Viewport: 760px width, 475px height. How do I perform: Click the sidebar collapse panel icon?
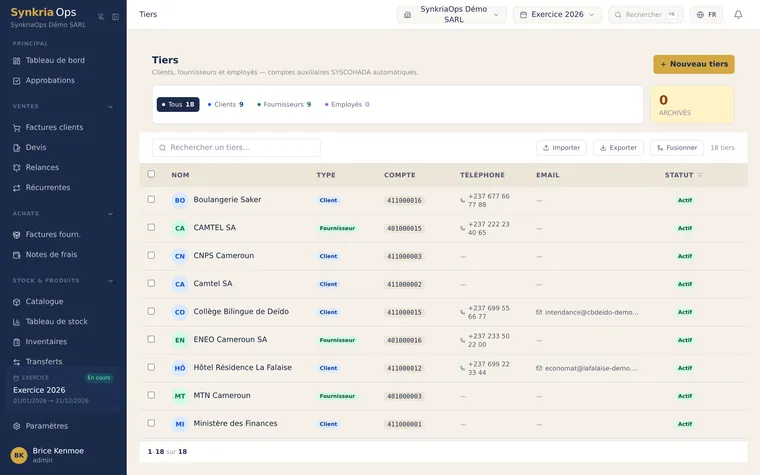[115, 17]
